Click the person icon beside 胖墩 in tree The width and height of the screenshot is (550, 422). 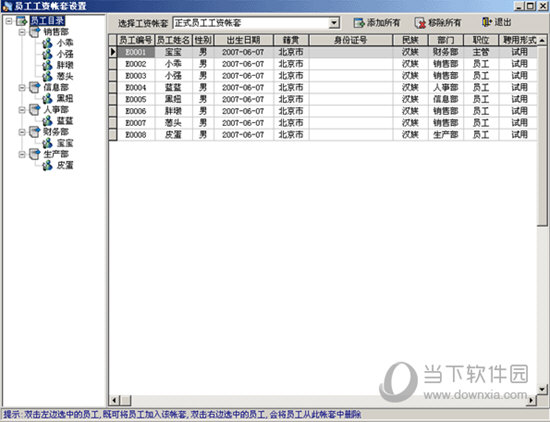pos(47,65)
